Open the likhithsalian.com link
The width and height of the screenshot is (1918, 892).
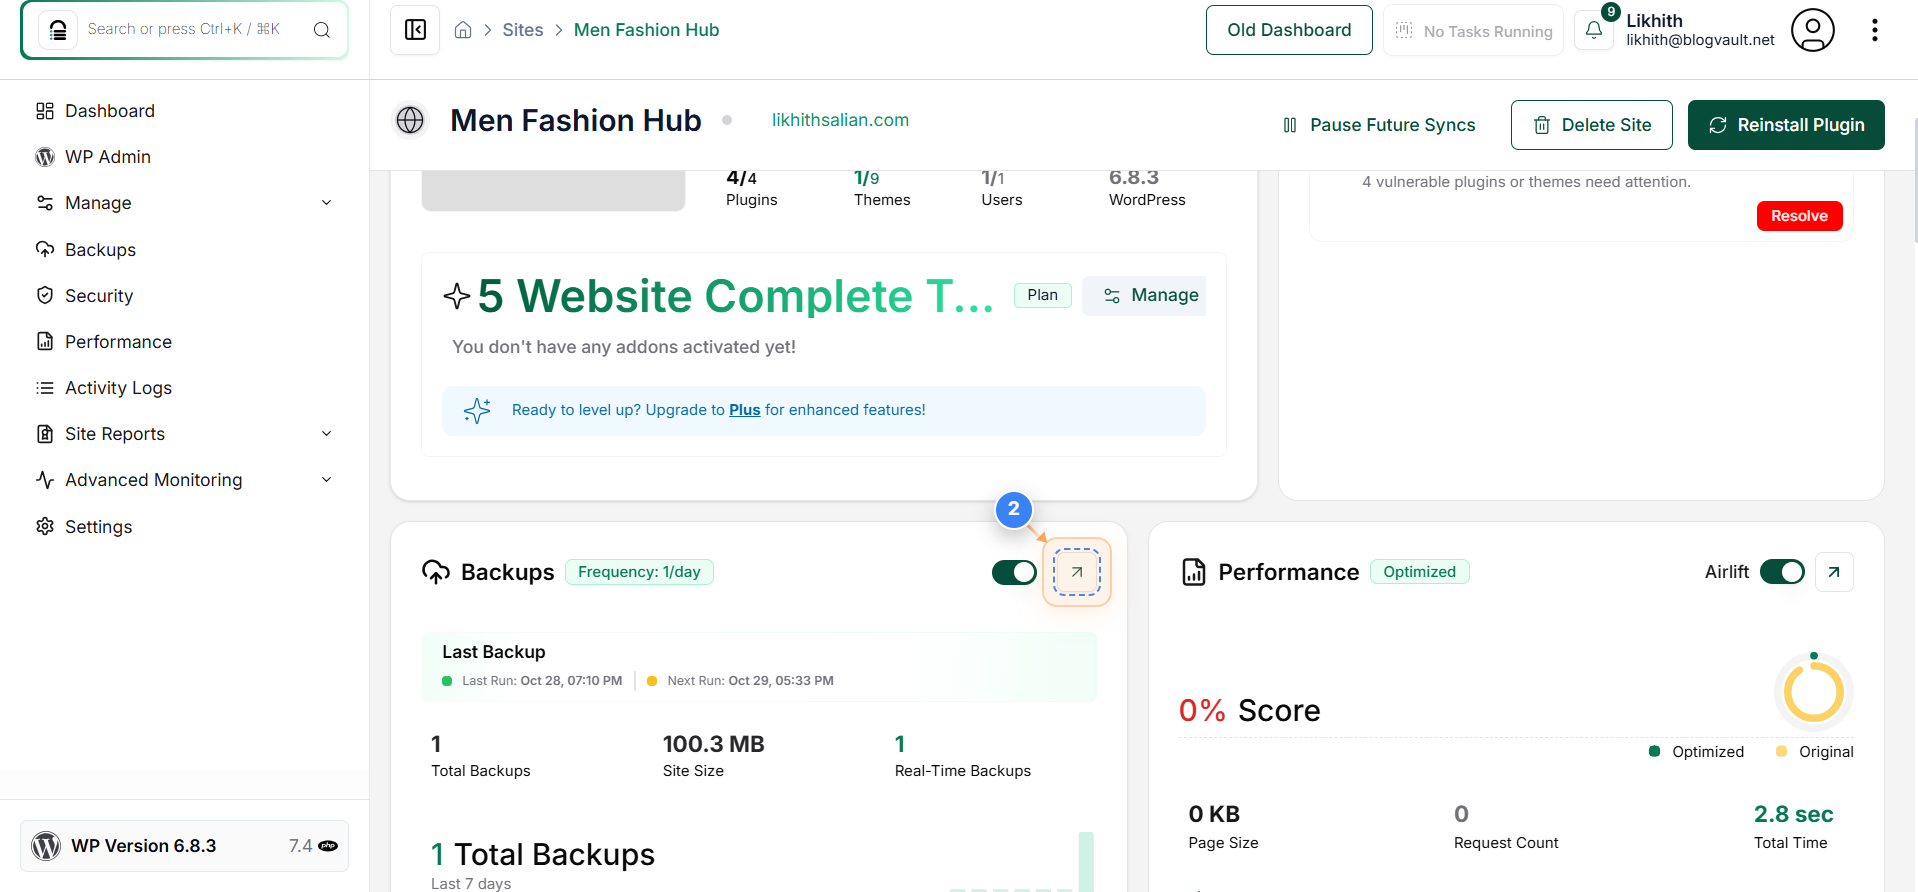pyautogui.click(x=840, y=120)
